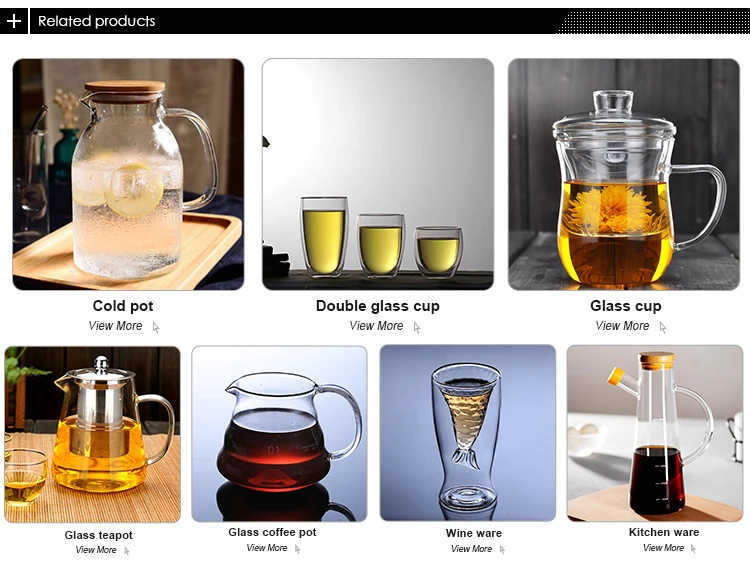750x570 pixels.
Task: Click the Related products header label
Action: 97,21
